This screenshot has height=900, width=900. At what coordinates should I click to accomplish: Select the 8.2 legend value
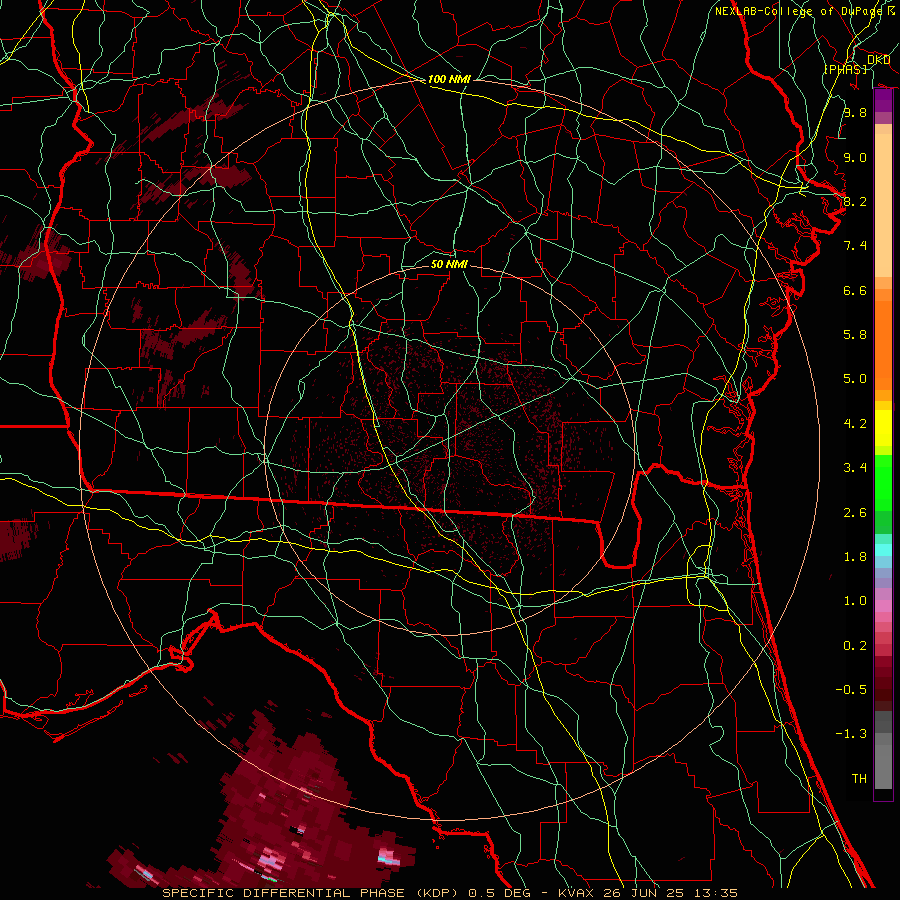855,201
